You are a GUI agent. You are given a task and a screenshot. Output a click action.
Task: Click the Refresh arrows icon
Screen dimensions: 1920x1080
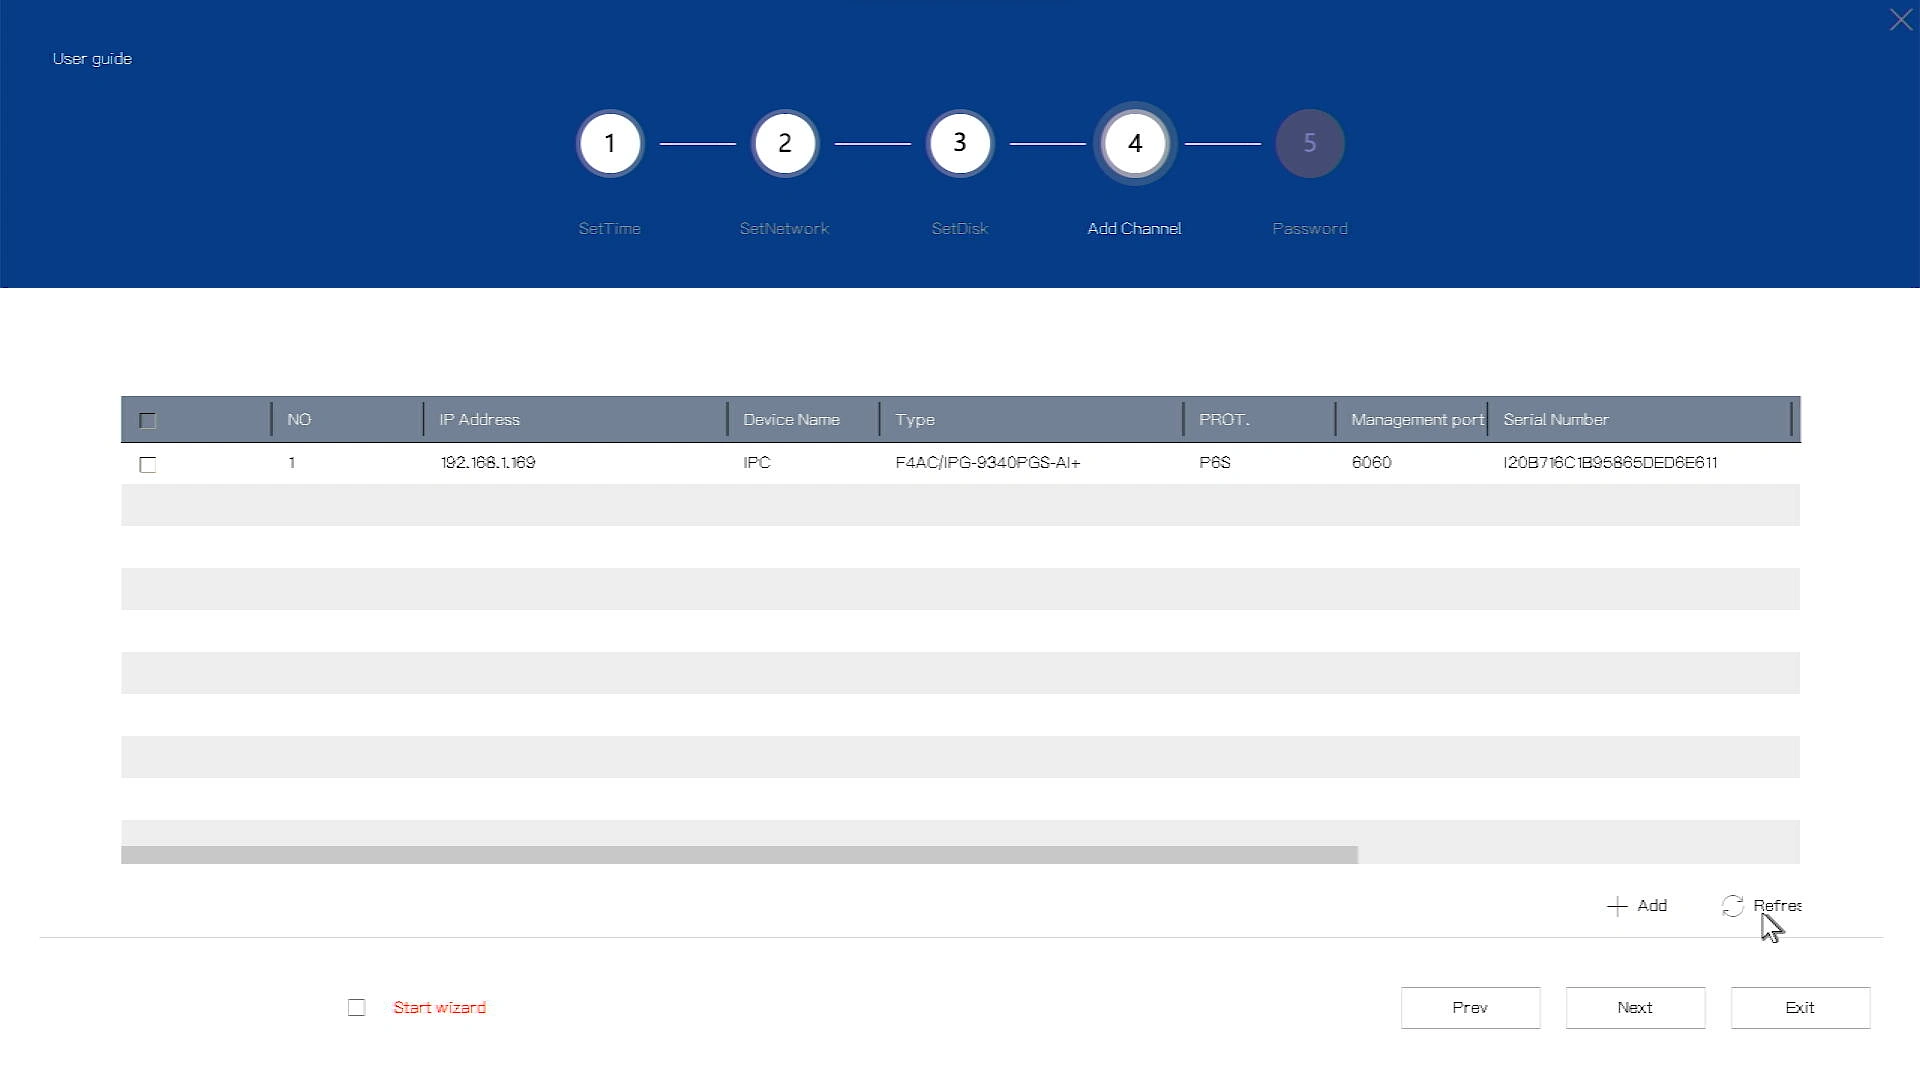[x=1732, y=906]
